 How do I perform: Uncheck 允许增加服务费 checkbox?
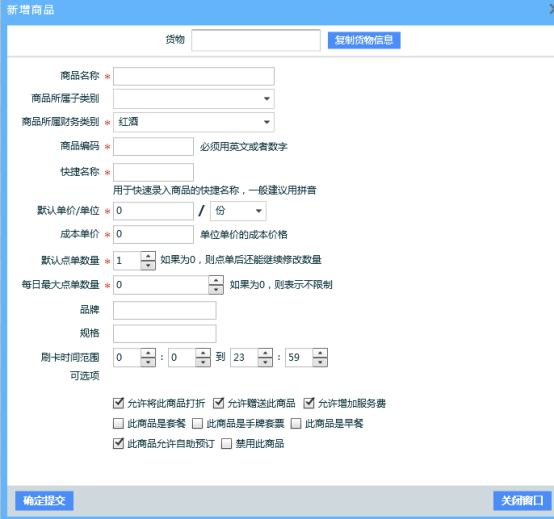click(309, 403)
